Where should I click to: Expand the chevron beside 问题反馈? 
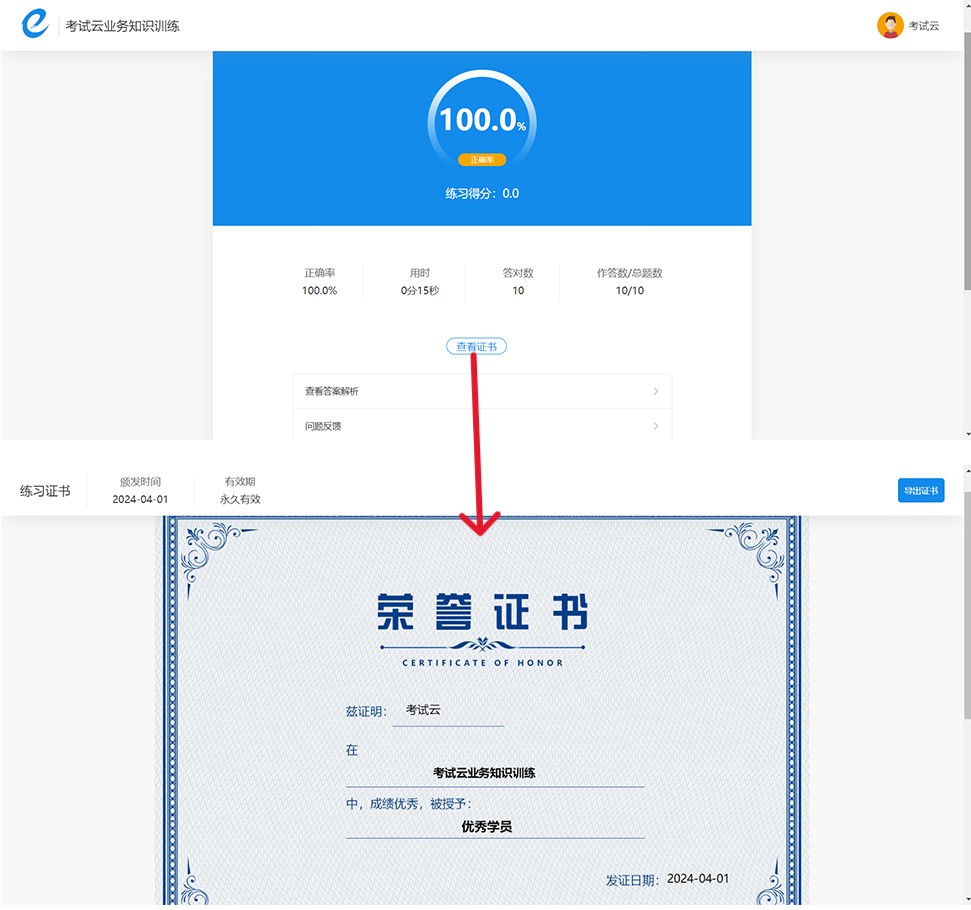pyautogui.click(x=656, y=426)
